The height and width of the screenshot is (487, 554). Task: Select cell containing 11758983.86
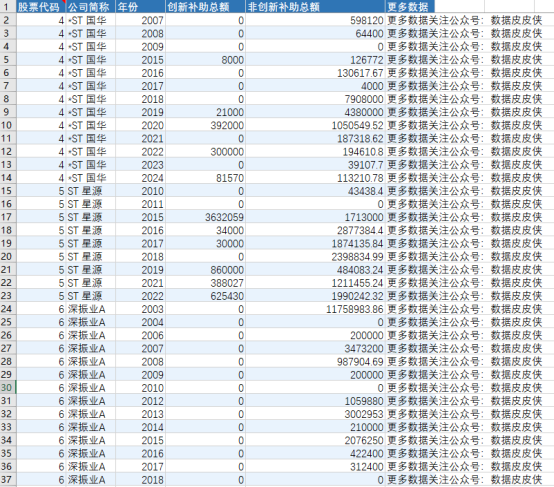point(315,309)
